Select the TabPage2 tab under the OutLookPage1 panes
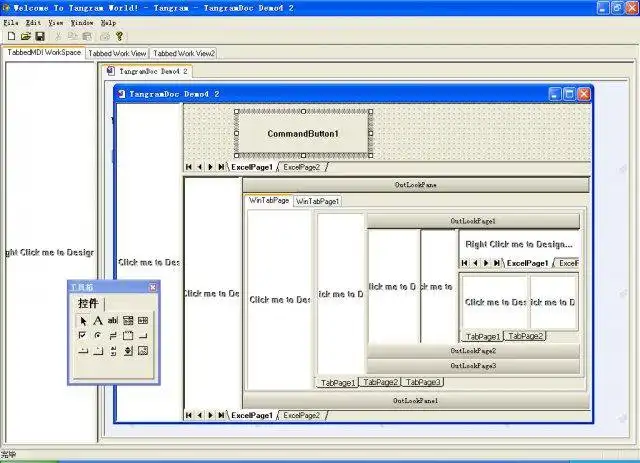The width and height of the screenshot is (640, 463). [526, 336]
